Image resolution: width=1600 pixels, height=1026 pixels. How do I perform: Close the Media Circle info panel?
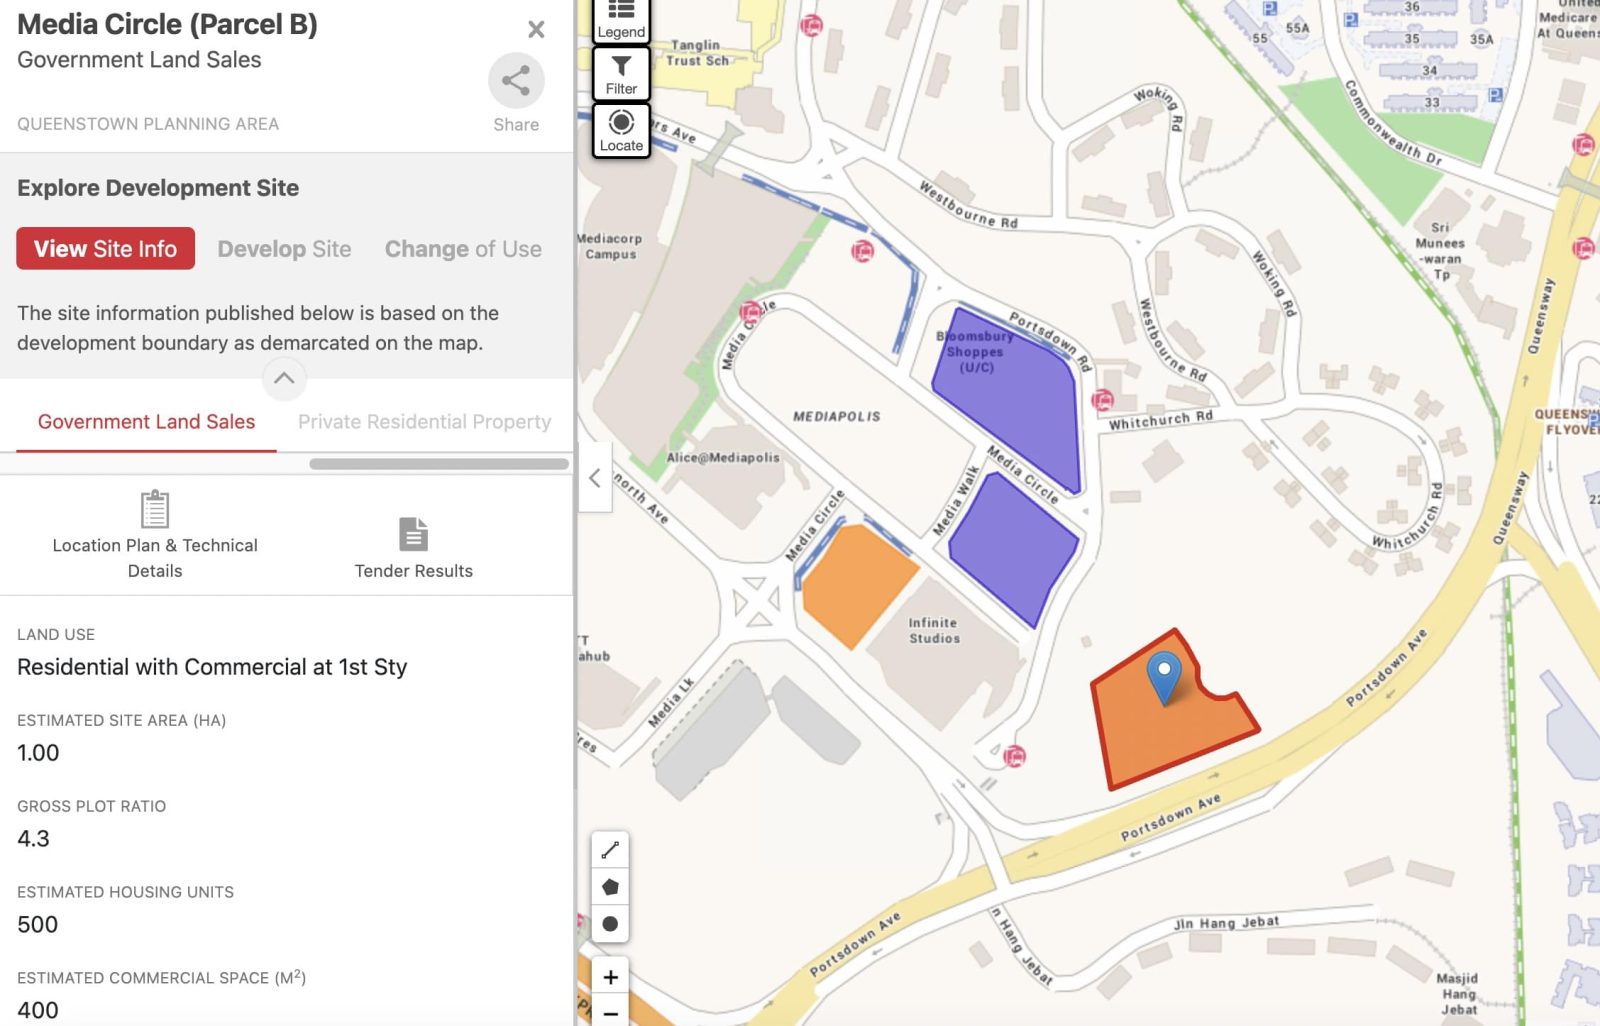536,29
